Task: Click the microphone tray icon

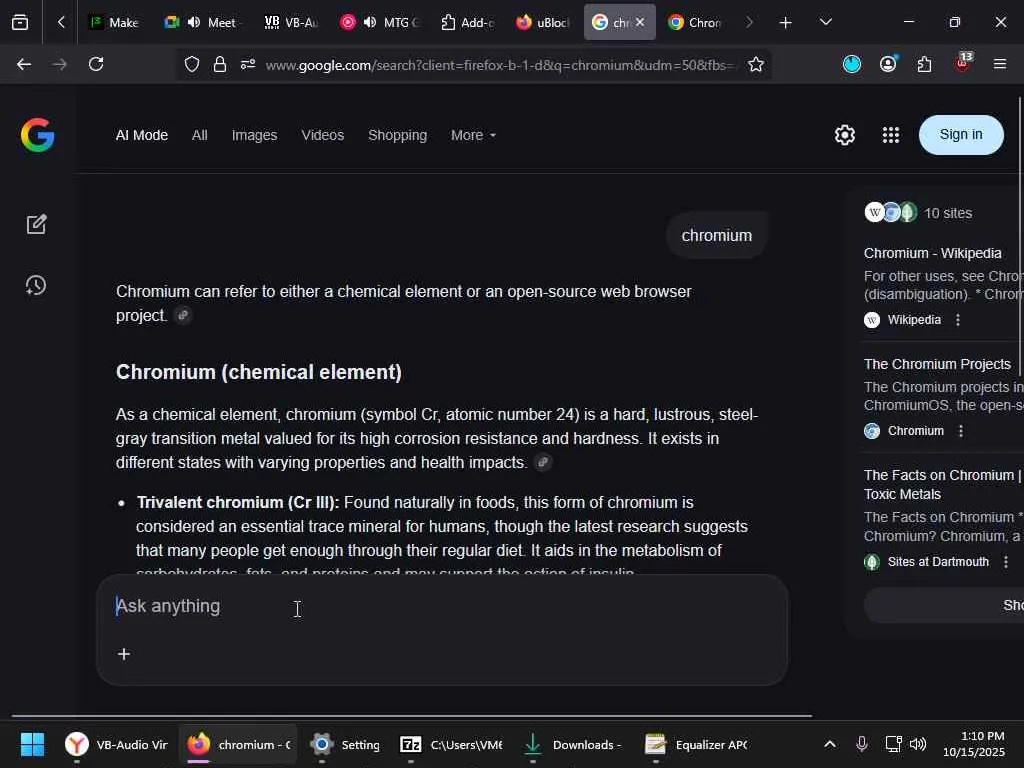Action: click(861, 744)
